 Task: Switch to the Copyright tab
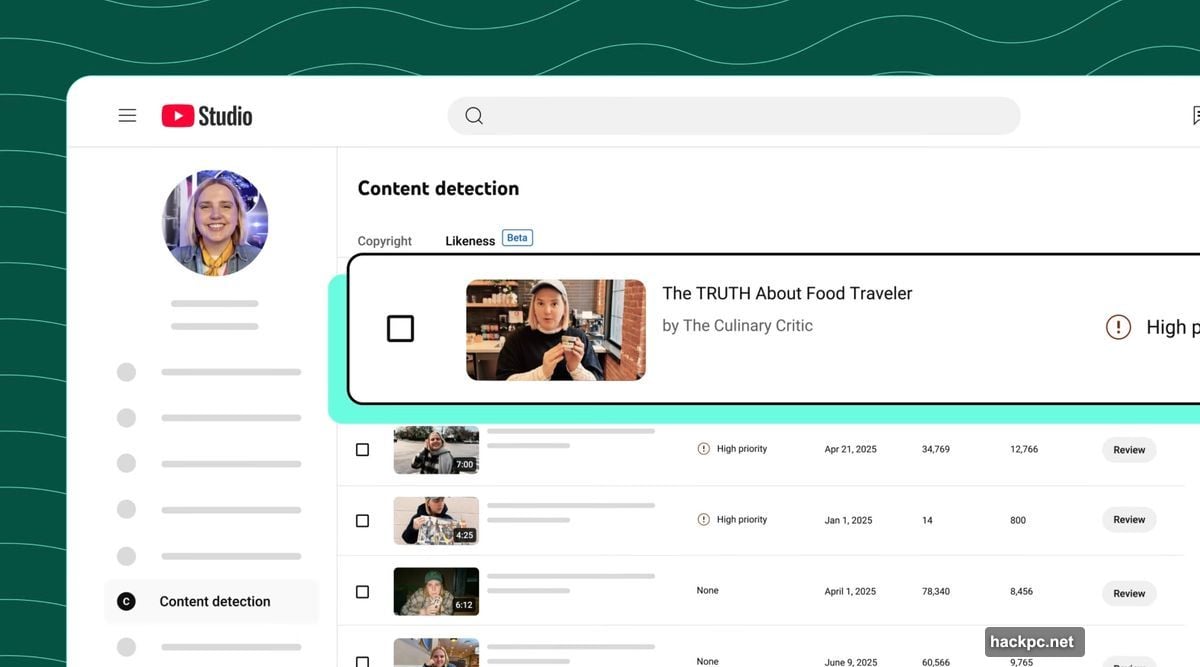[385, 240]
